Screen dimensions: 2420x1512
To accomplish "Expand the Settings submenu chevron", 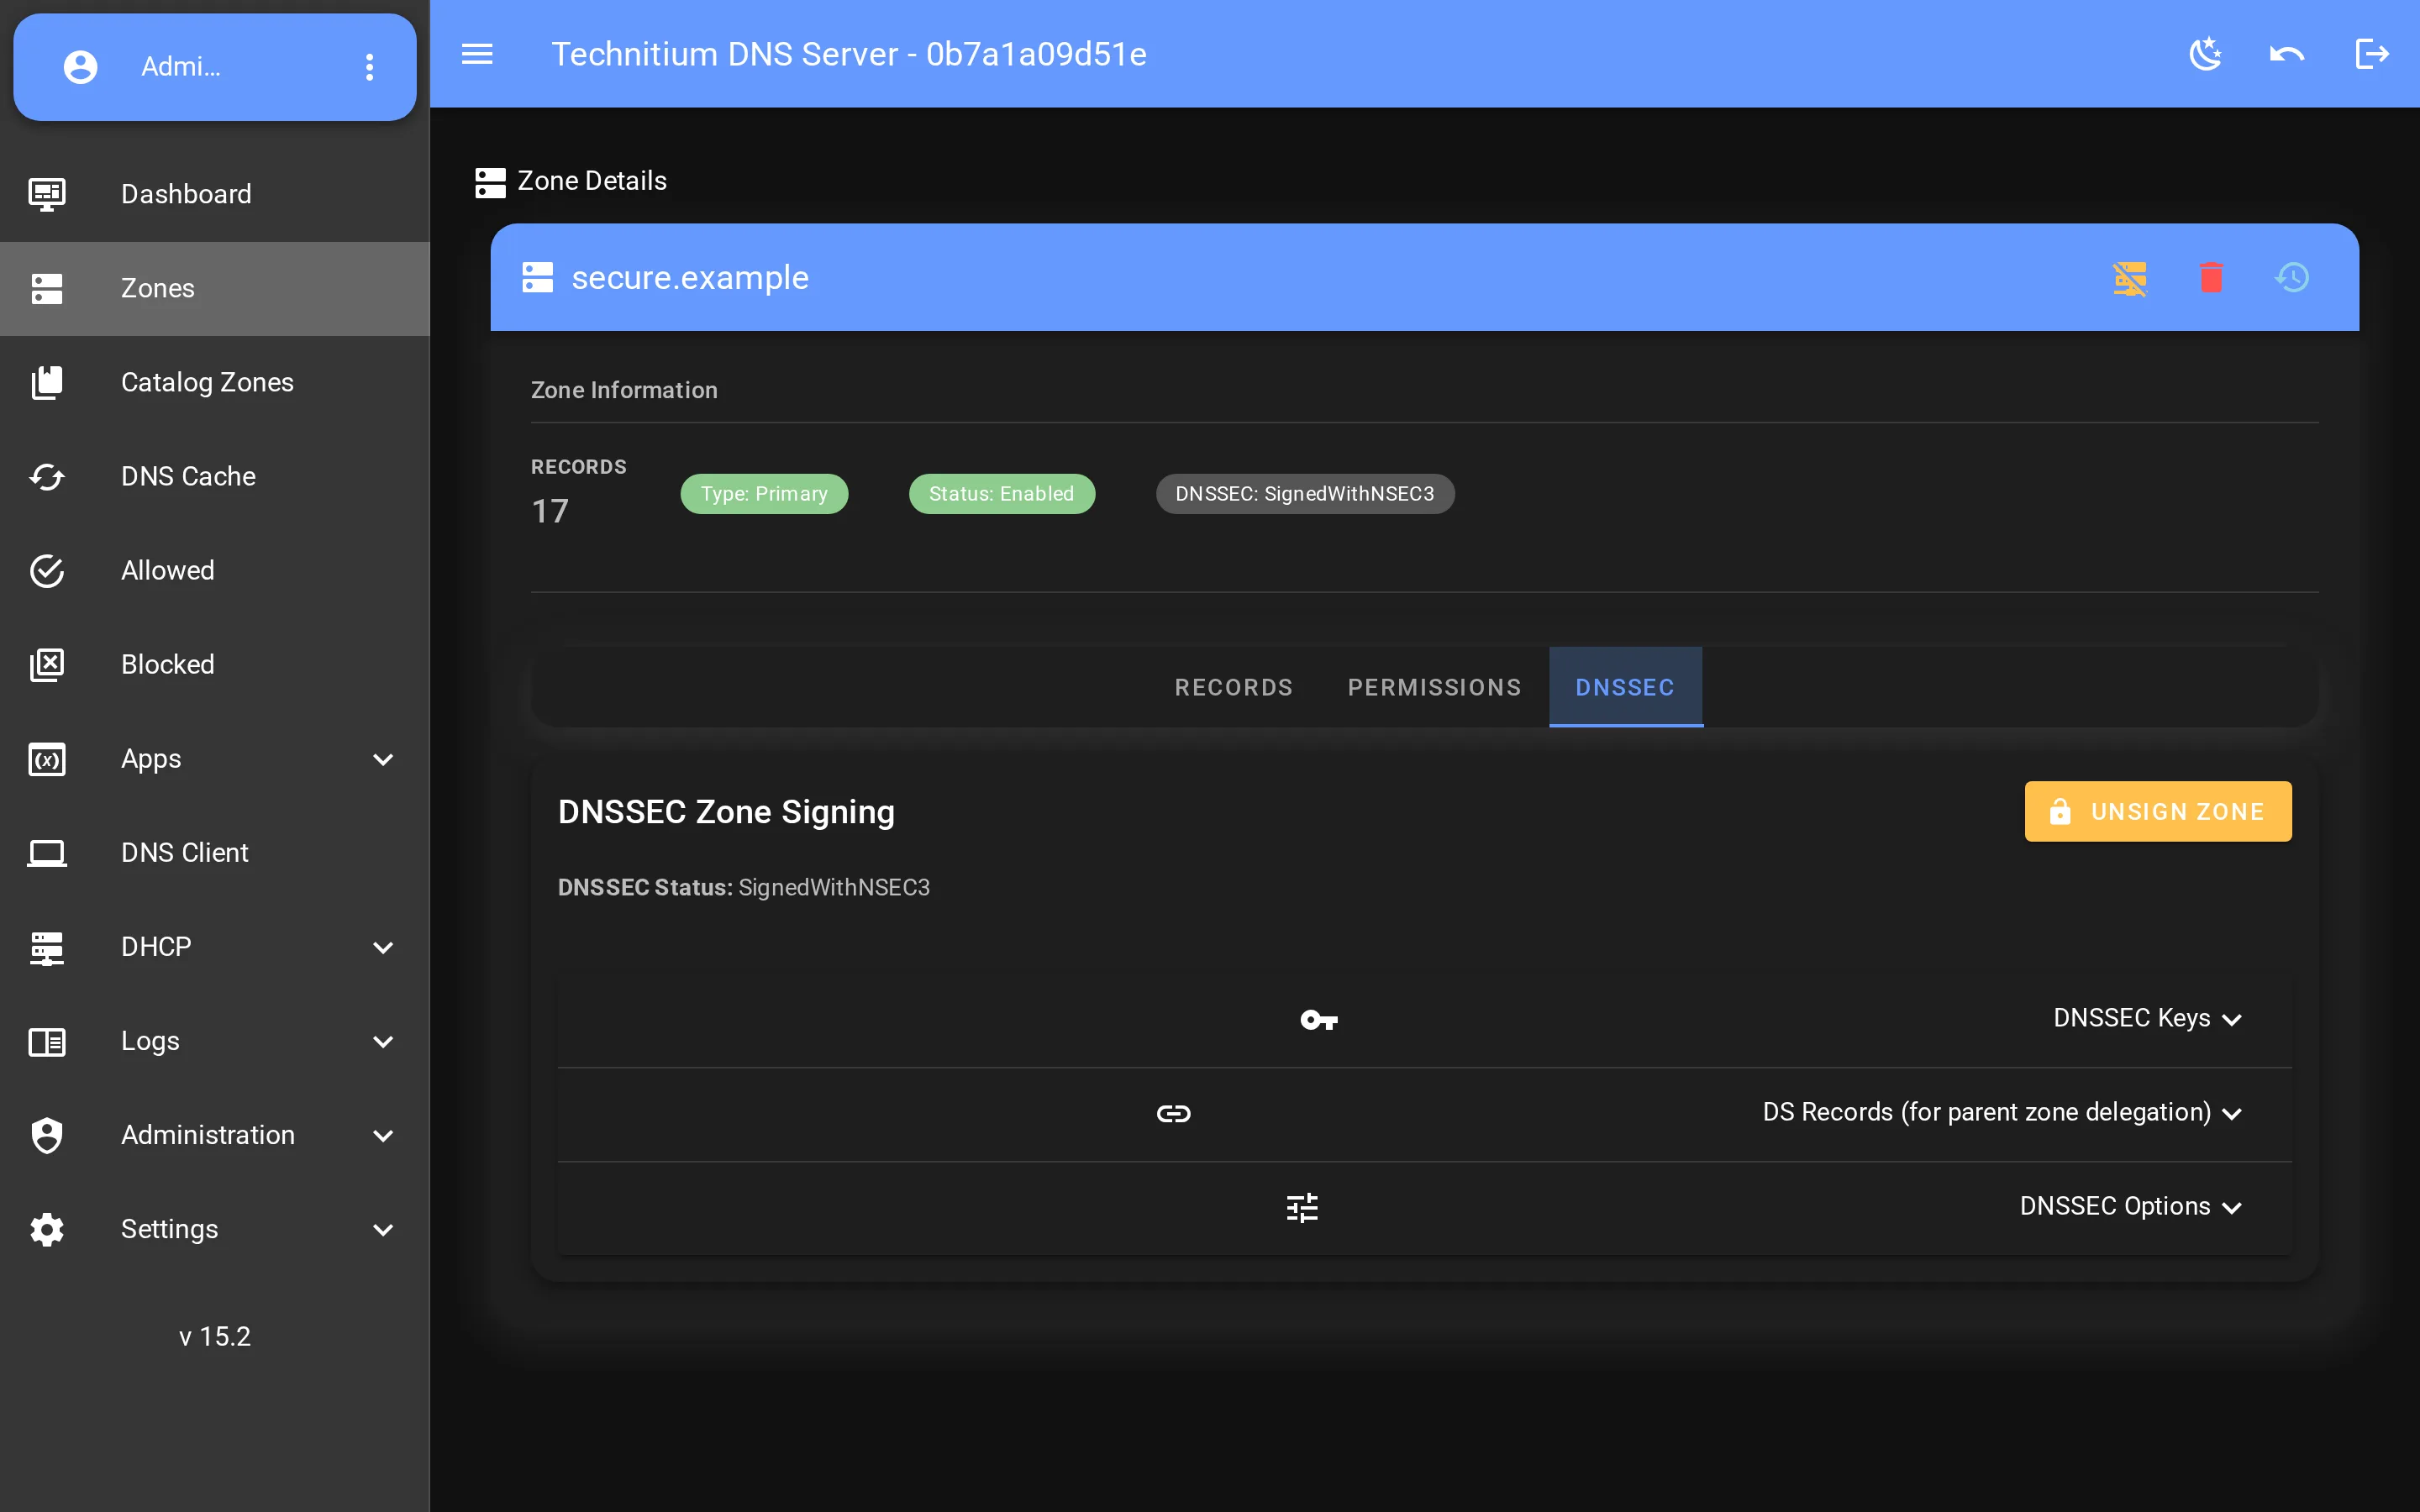I will click(x=383, y=1229).
